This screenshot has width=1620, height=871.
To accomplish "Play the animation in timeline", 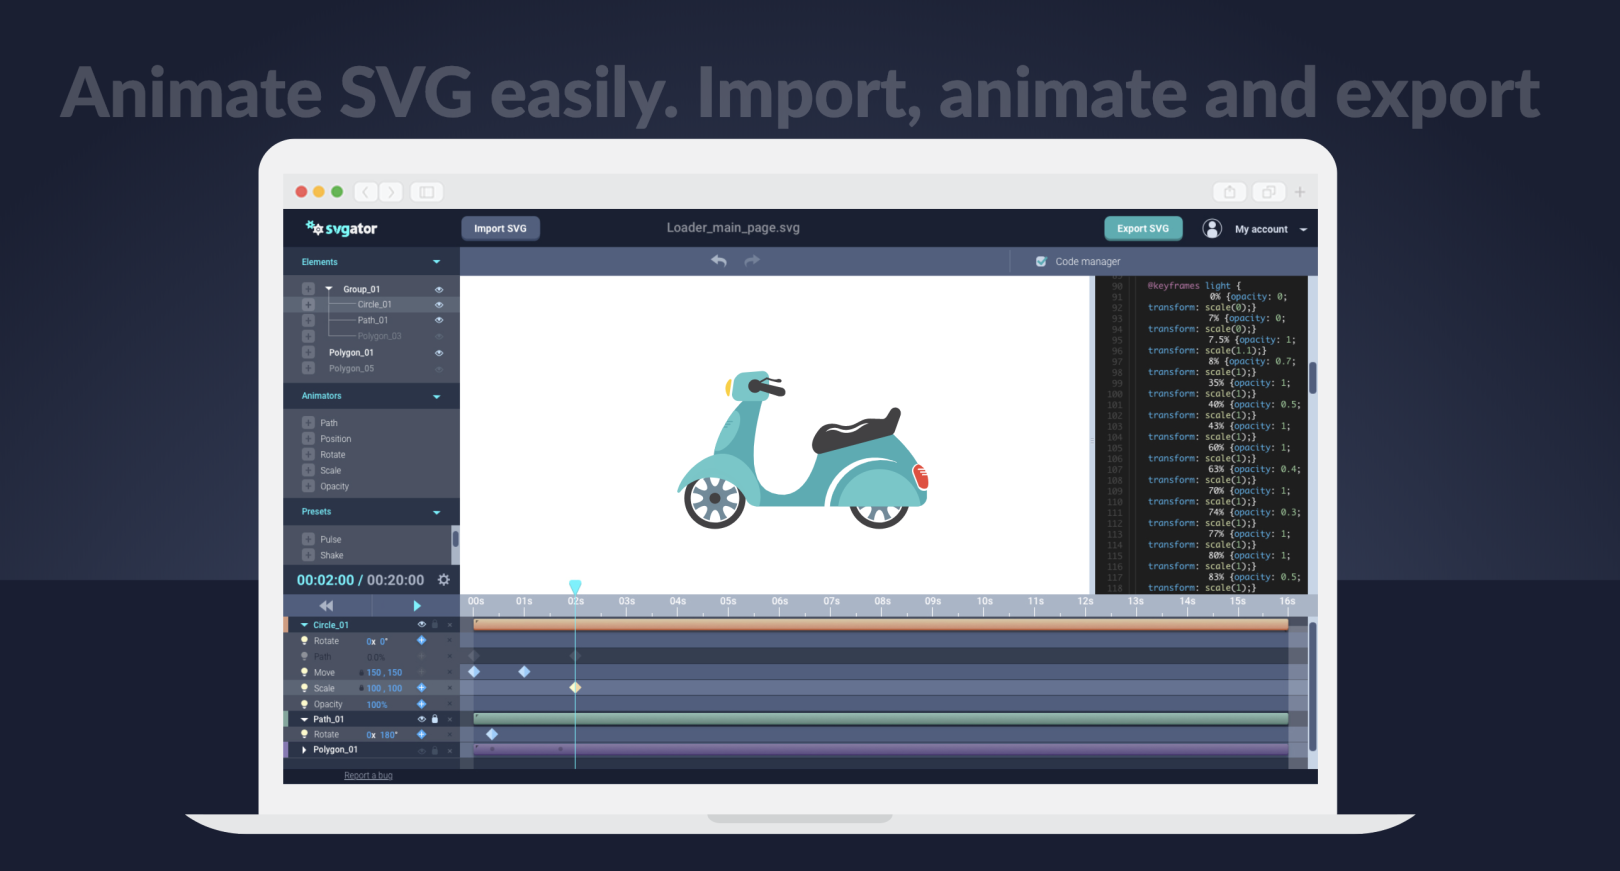I will (x=417, y=606).
